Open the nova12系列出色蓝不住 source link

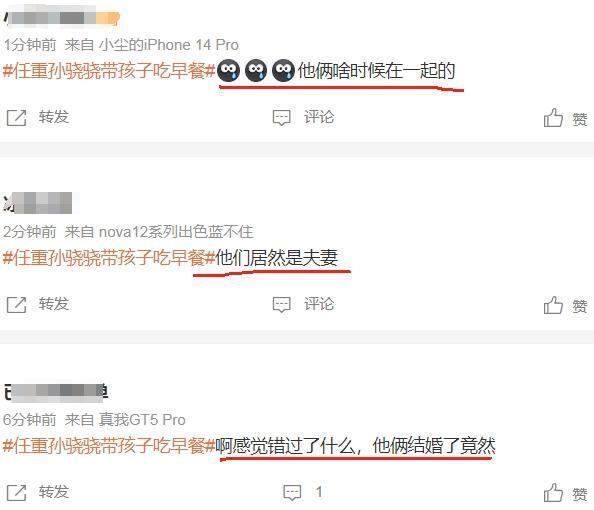pyautogui.click(x=176, y=232)
